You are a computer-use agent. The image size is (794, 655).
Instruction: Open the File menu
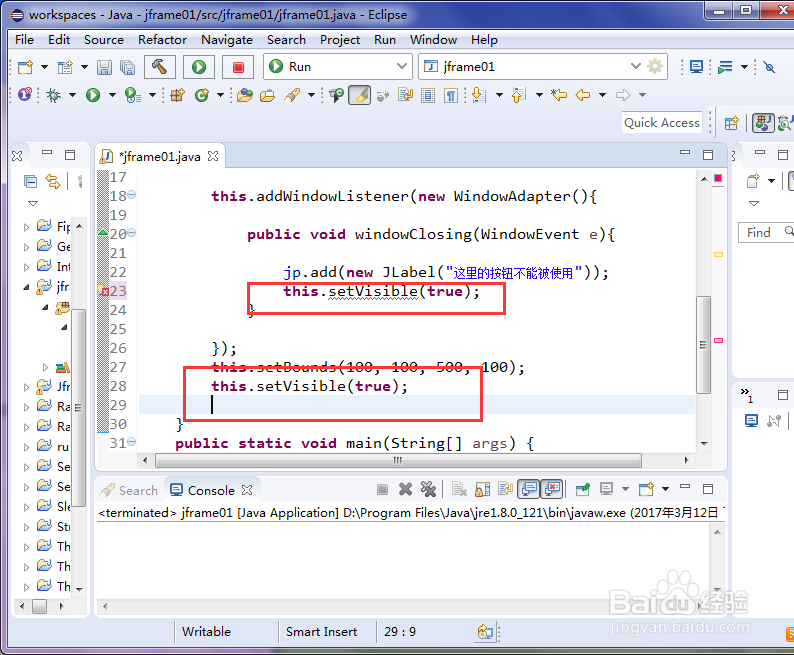coord(24,39)
